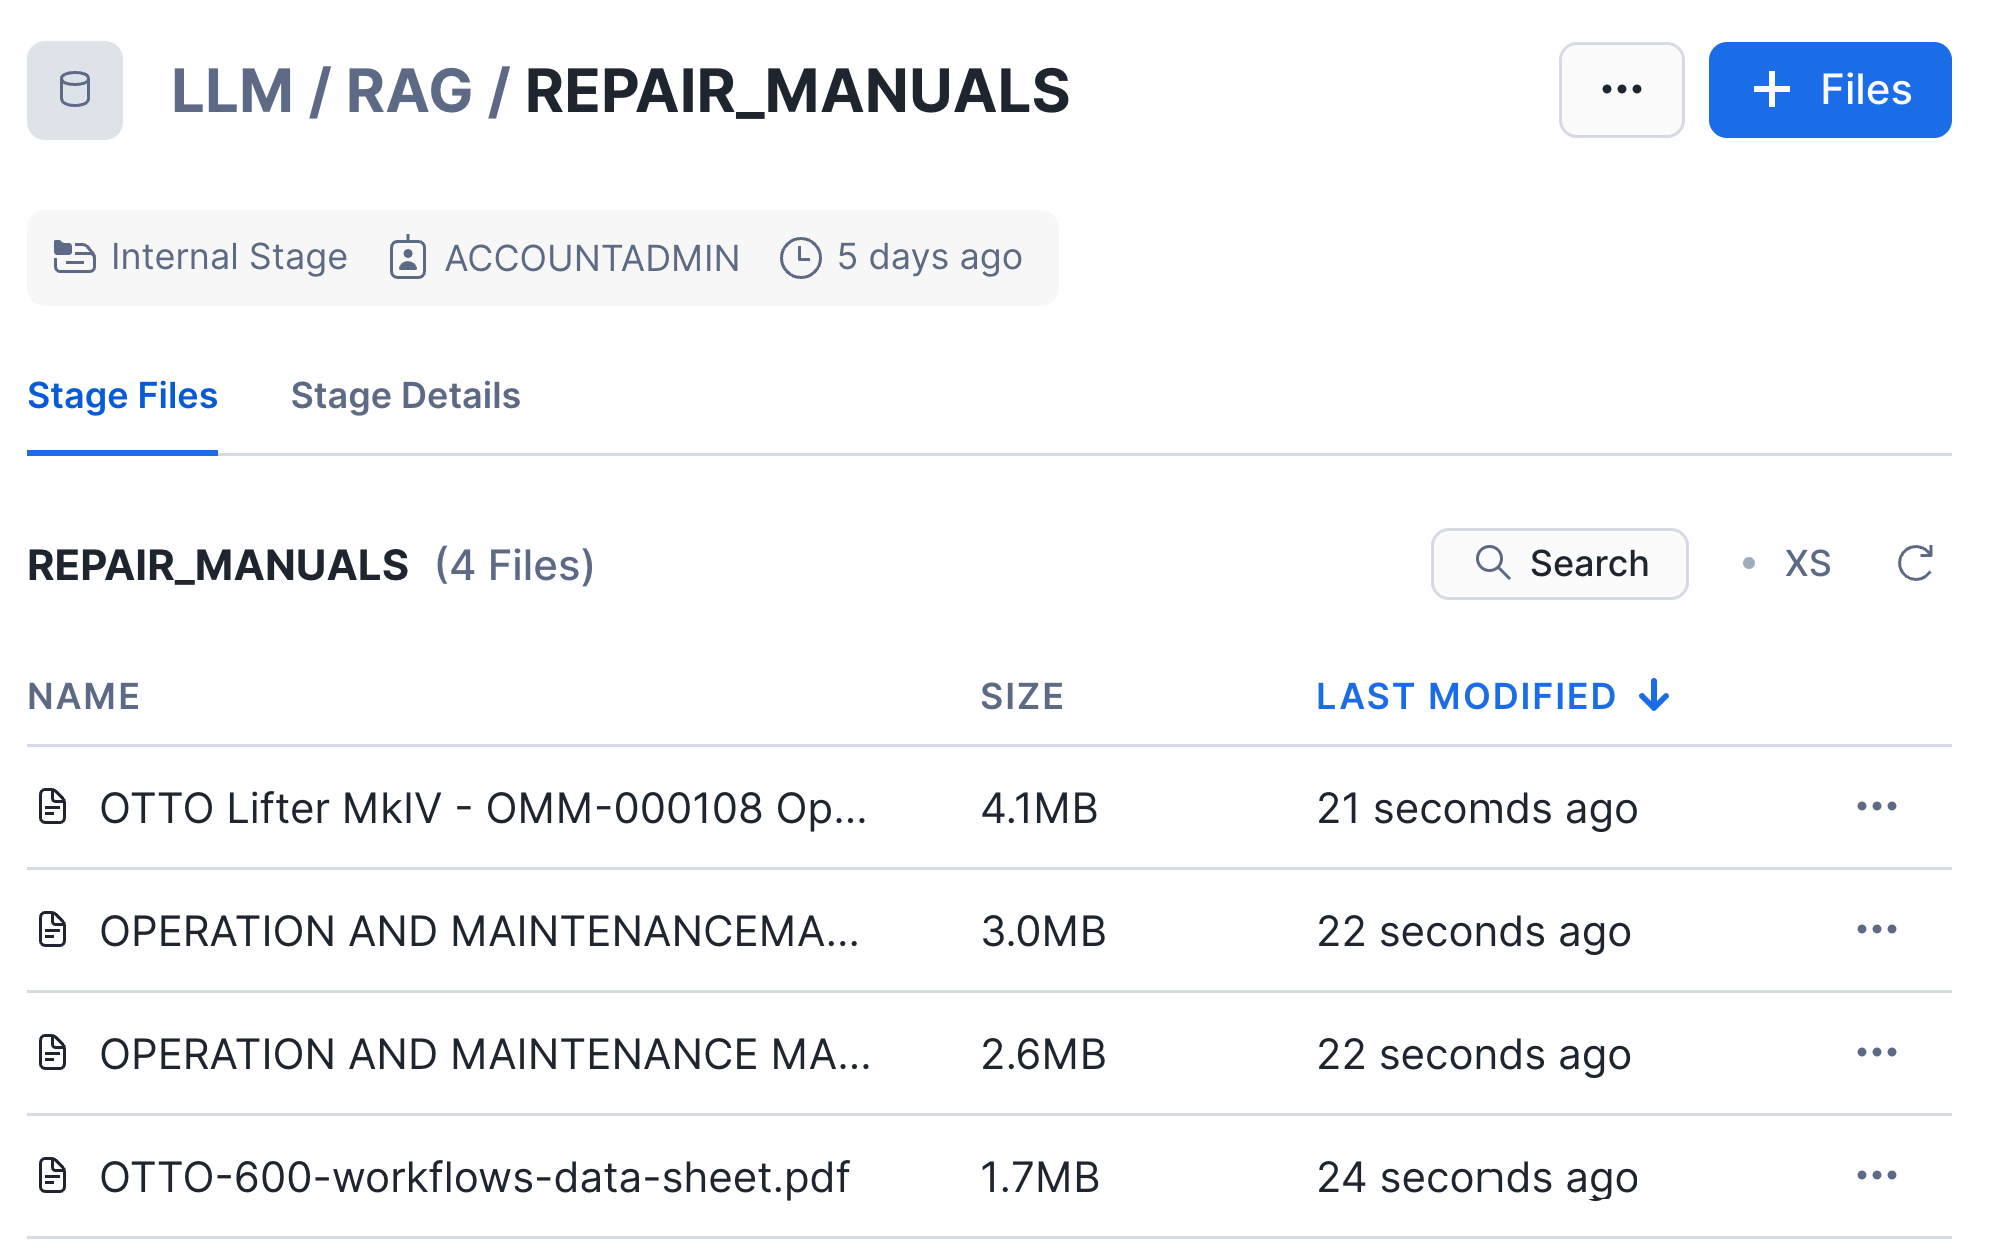Open the top more options ellipsis button
The width and height of the screenshot is (2016, 1256).
(1620, 90)
